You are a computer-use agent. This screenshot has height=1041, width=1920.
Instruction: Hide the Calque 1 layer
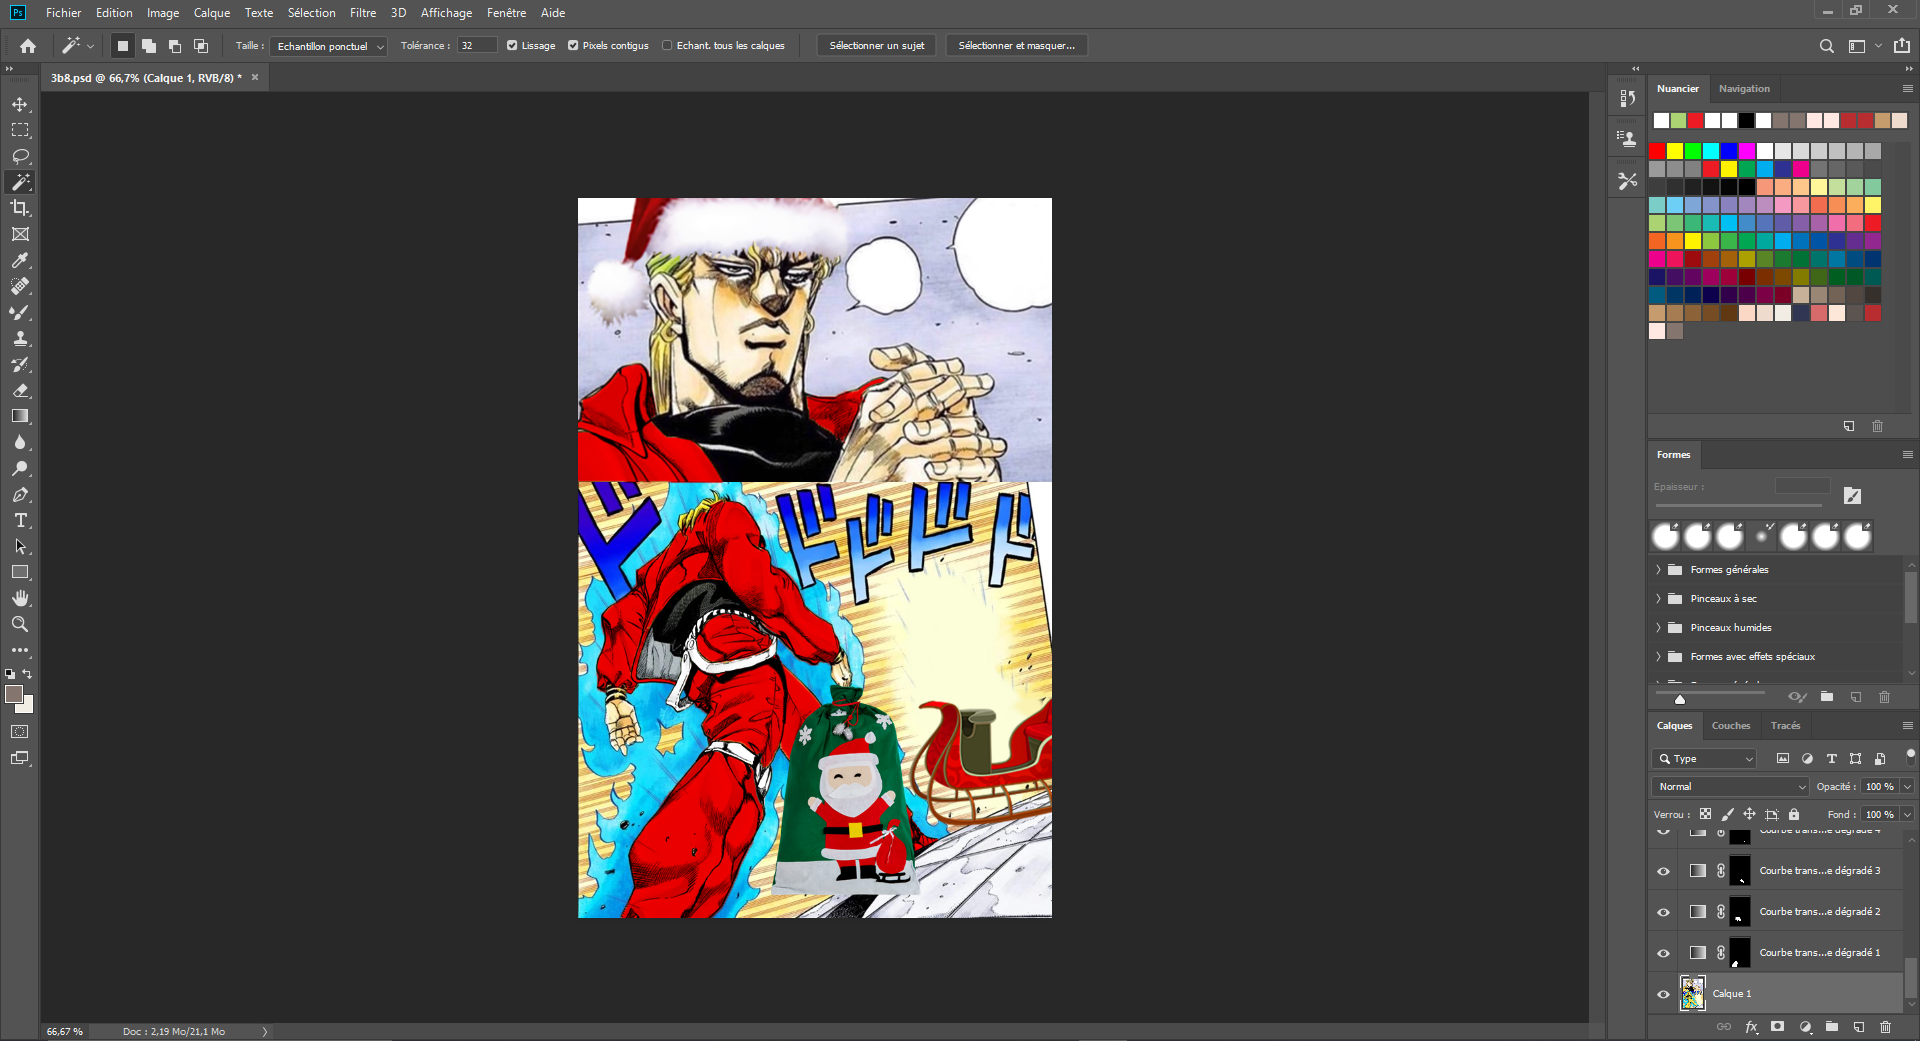1663,994
